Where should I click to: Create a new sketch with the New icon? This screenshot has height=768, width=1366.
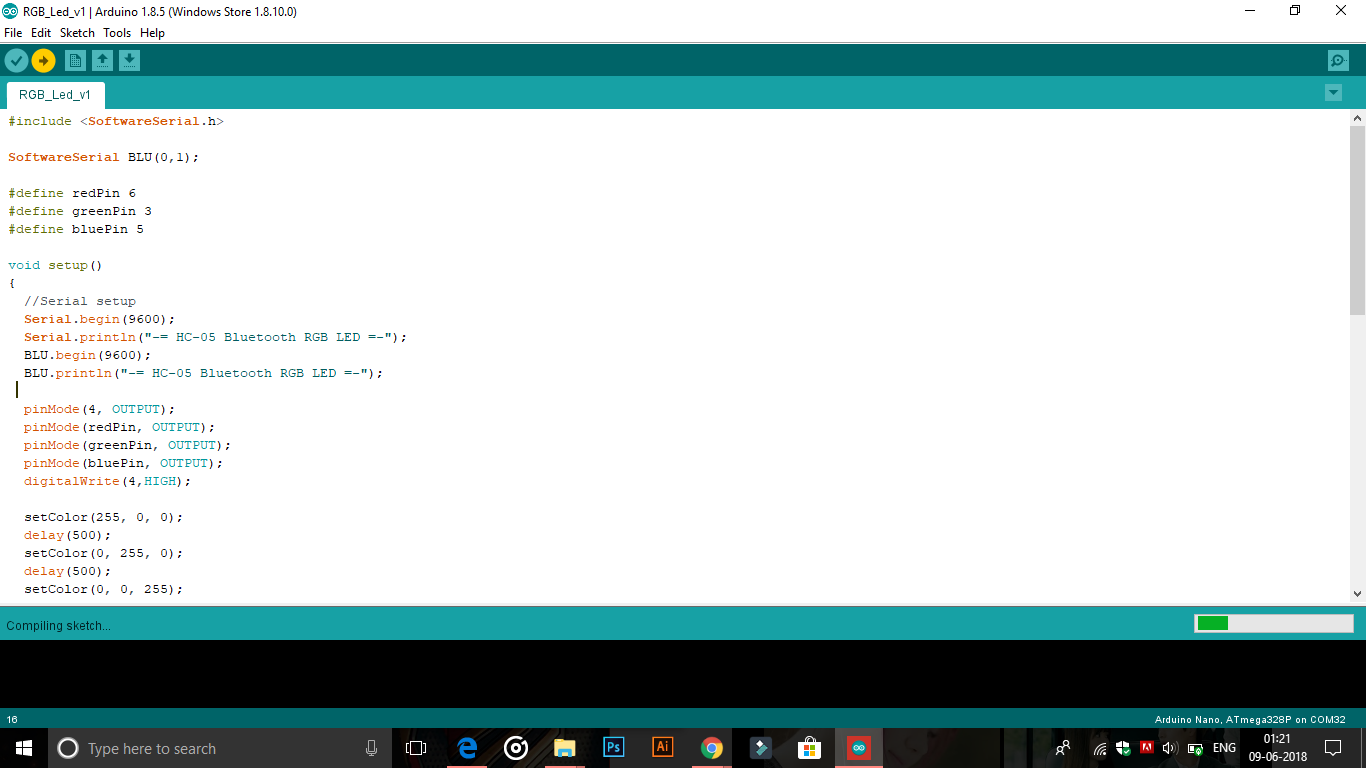point(76,60)
